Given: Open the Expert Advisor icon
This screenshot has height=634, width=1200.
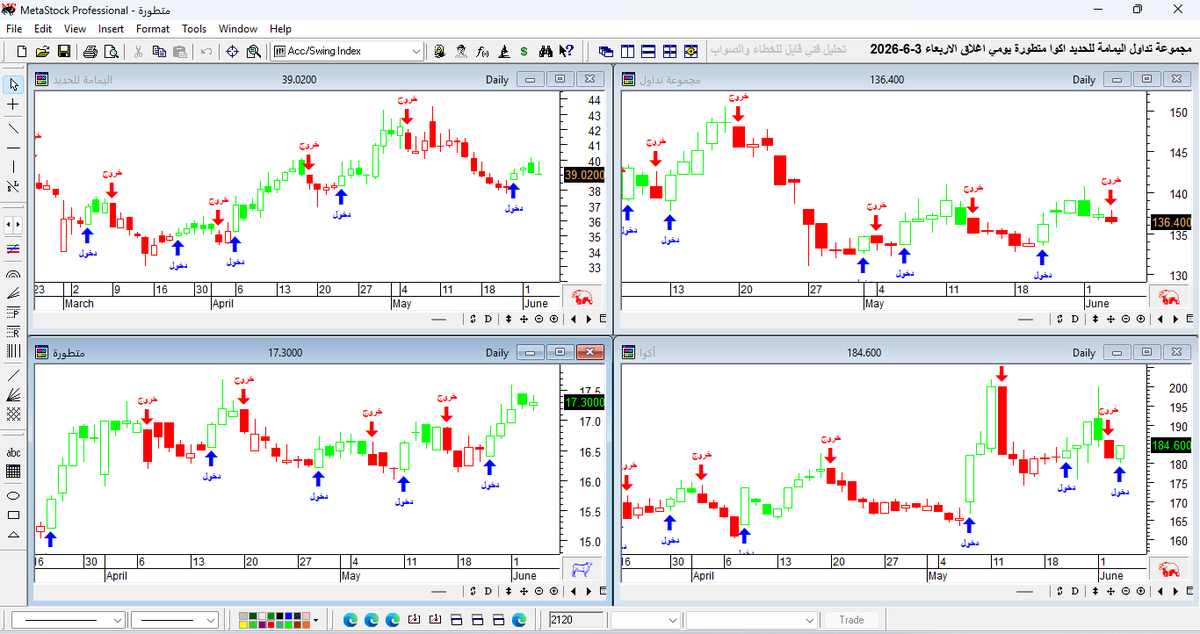Looking at the screenshot, I should click(440, 51).
